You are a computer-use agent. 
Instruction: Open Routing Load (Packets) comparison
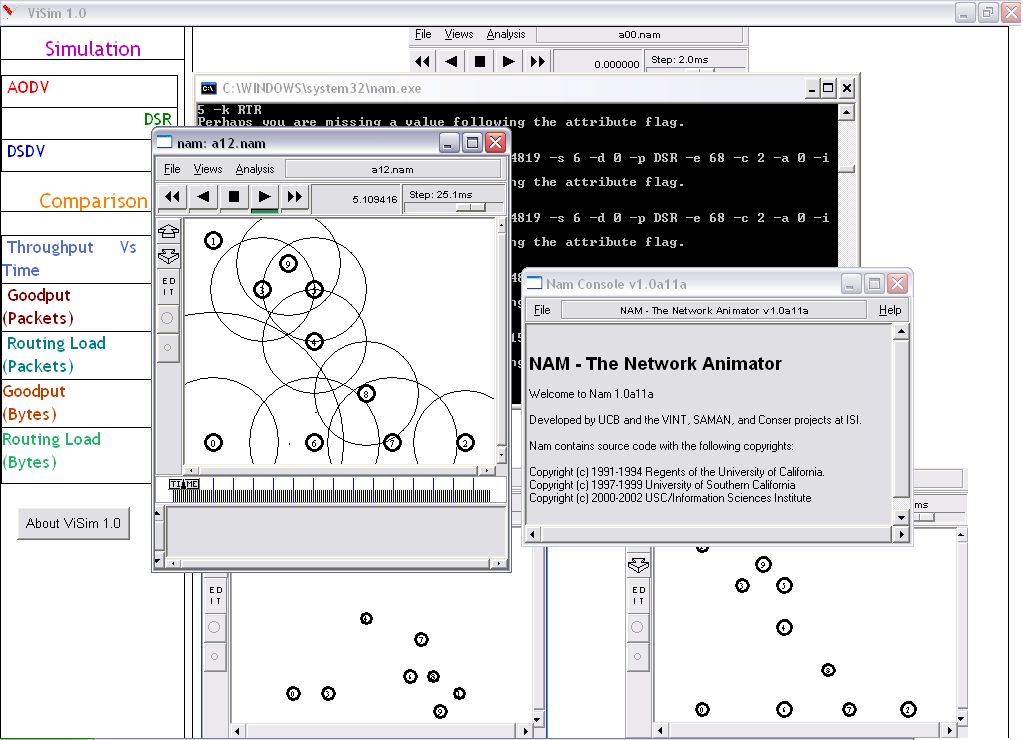pyautogui.click(x=77, y=355)
